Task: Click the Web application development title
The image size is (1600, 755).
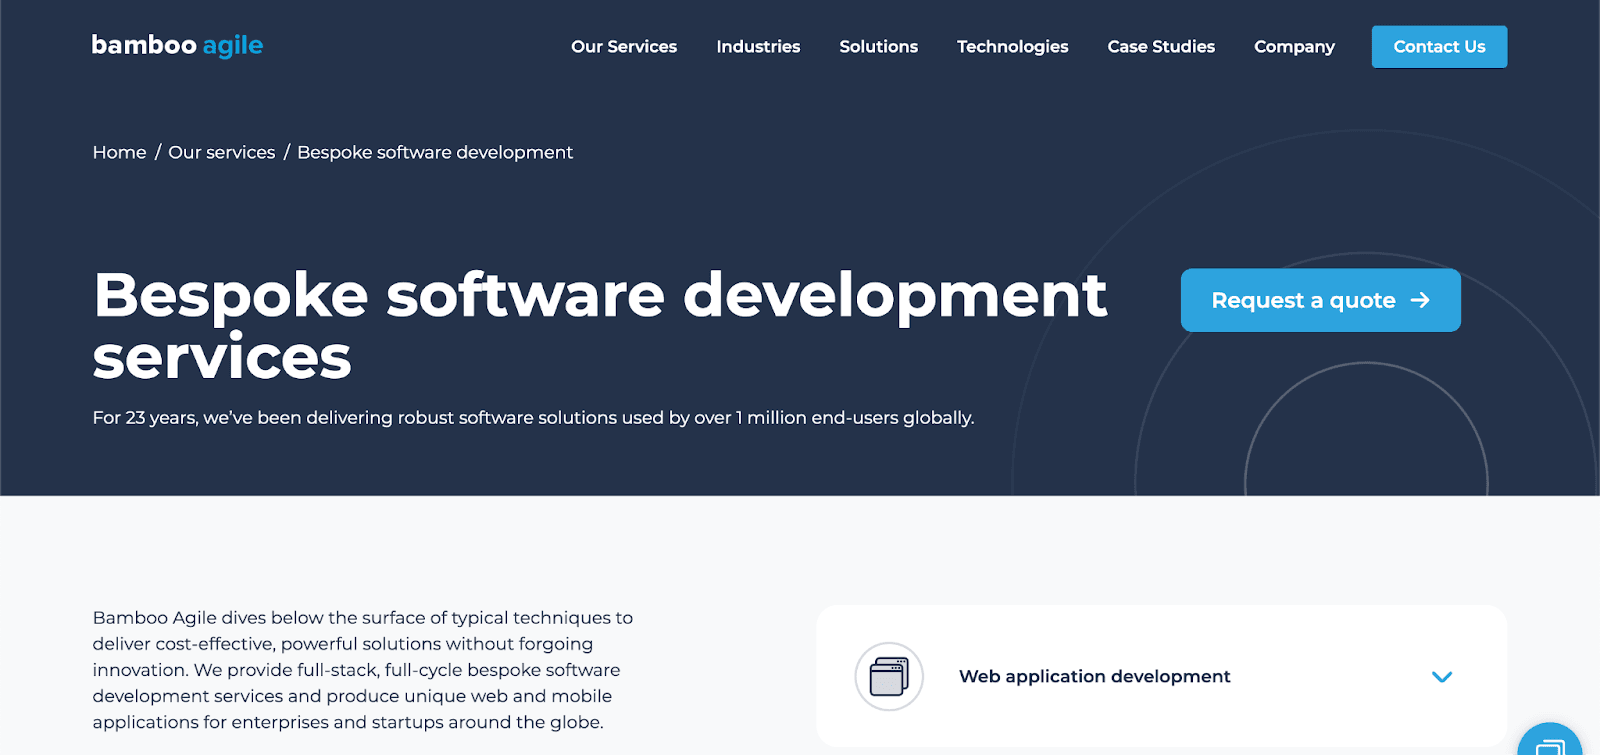Action: tap(1095, 676)
